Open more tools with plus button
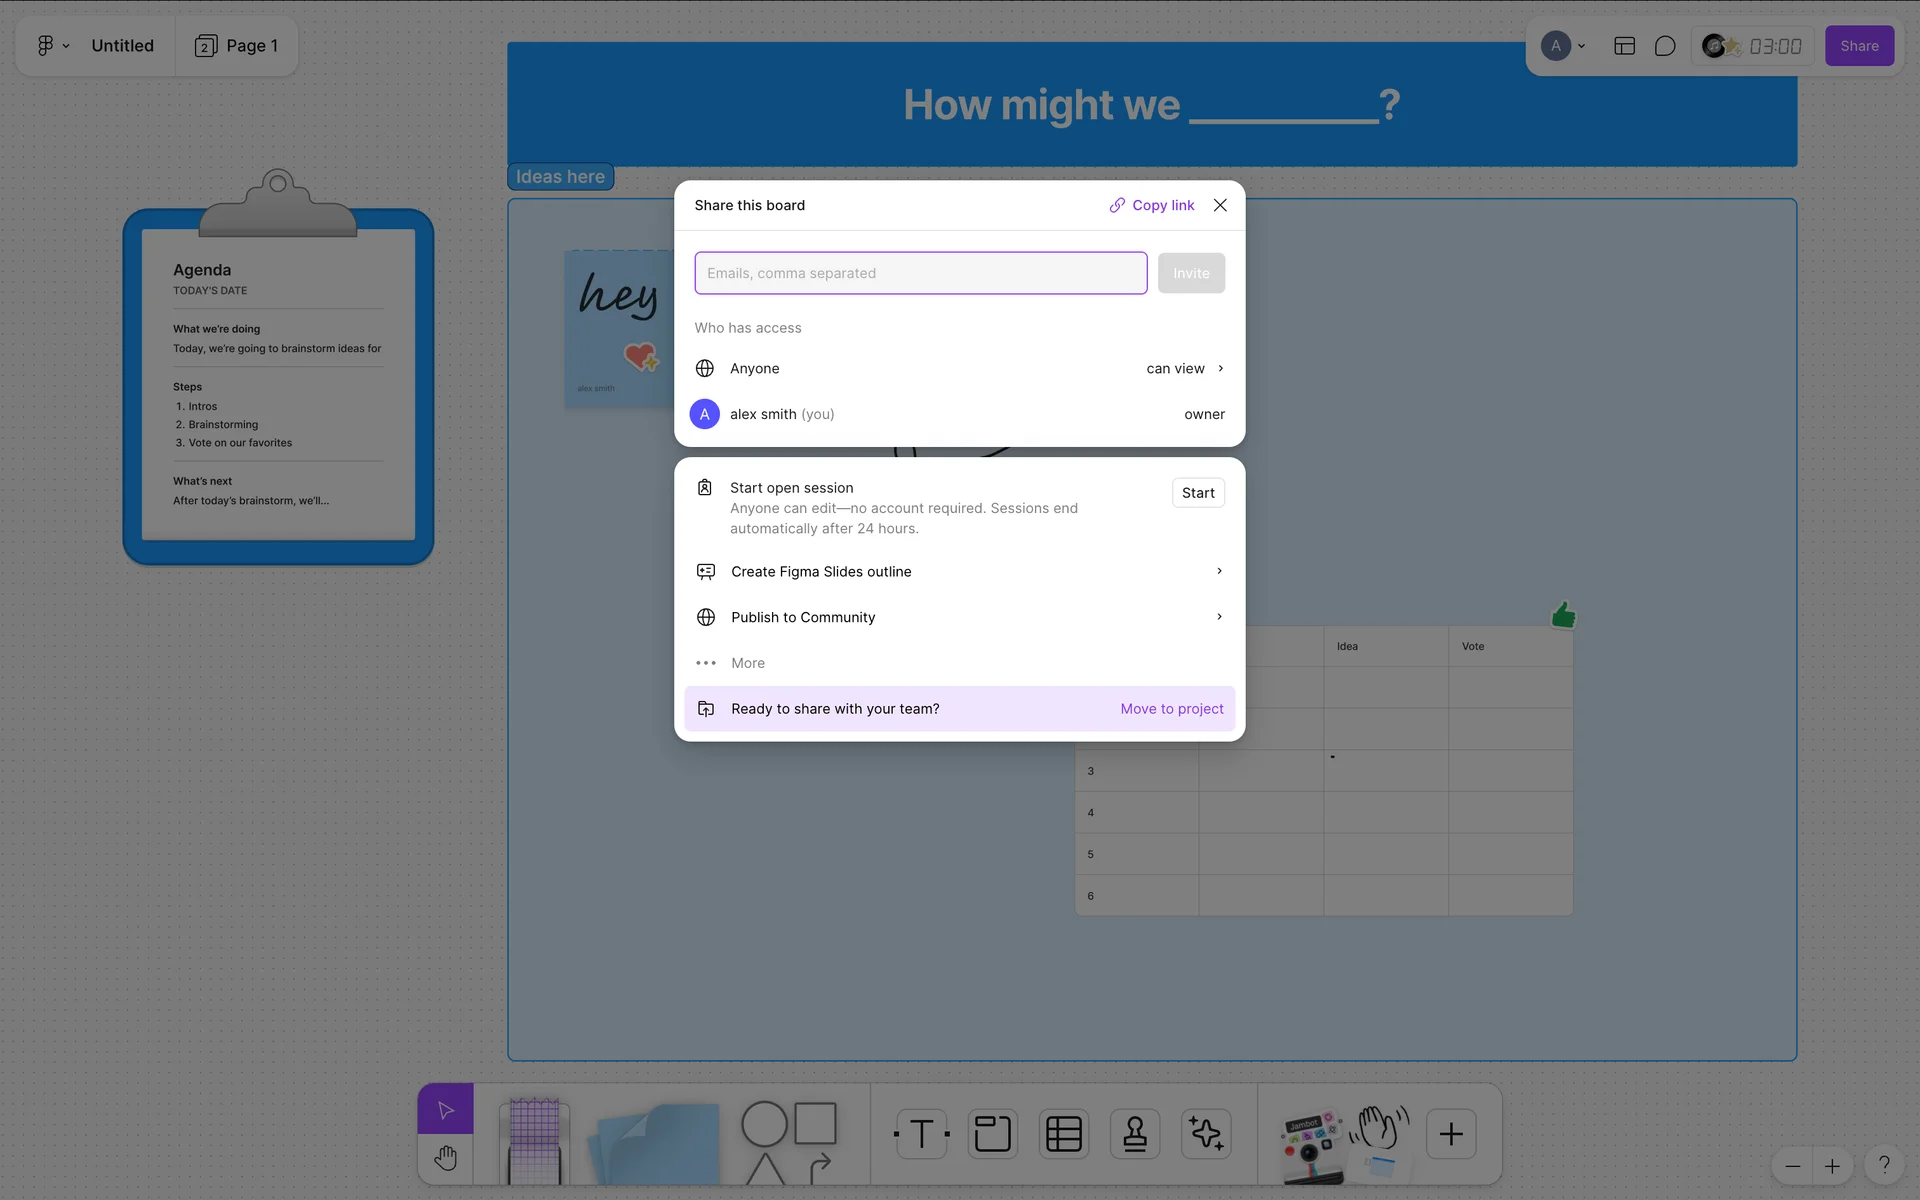1920x1200 pixels. 1450,1134
